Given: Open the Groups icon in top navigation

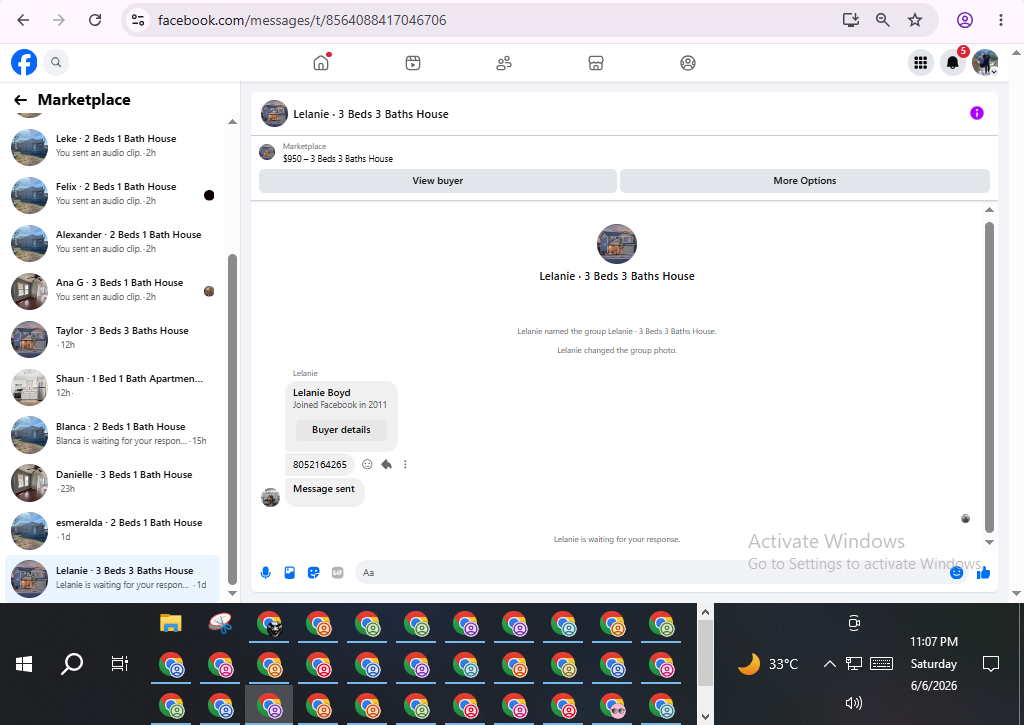Looking at the screenshot, I should (688, 63).
